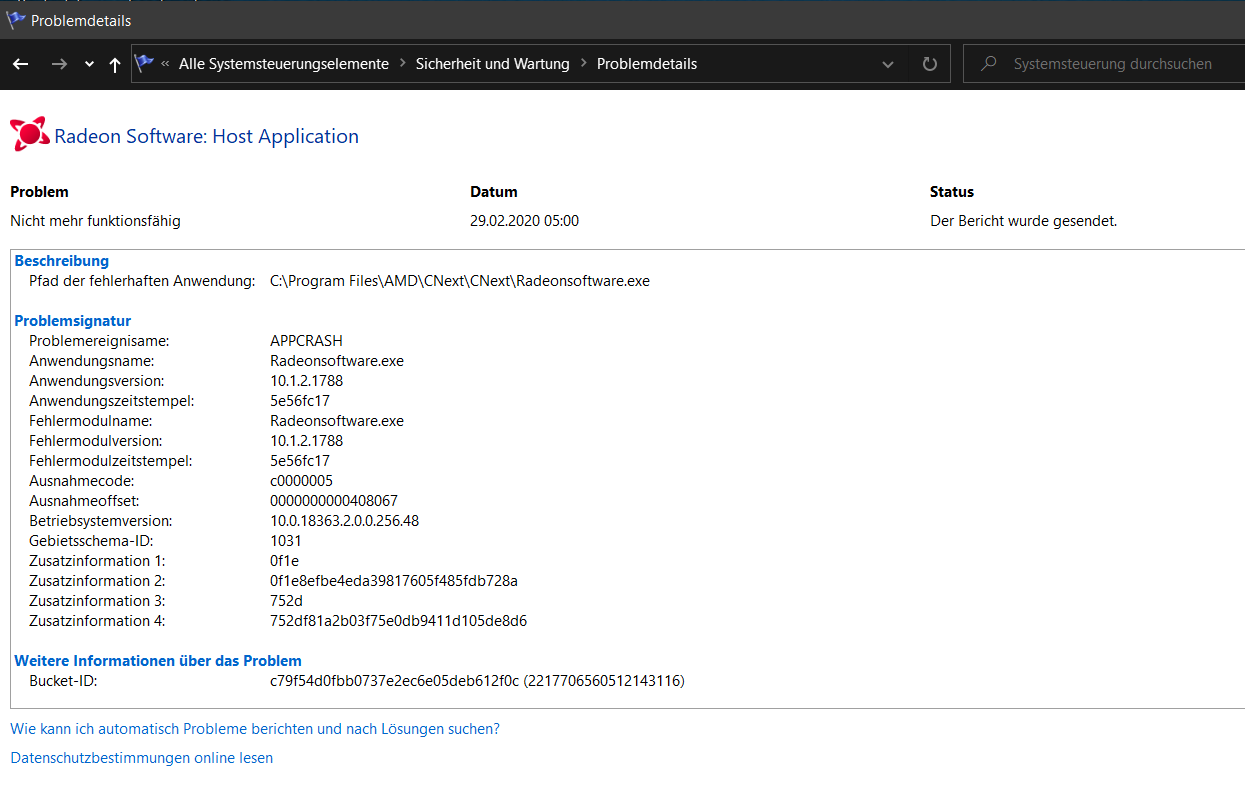Expand chevron after Sicherheit und Wartung
Viewport: 1245px width, 790px height.
(583, 64)
